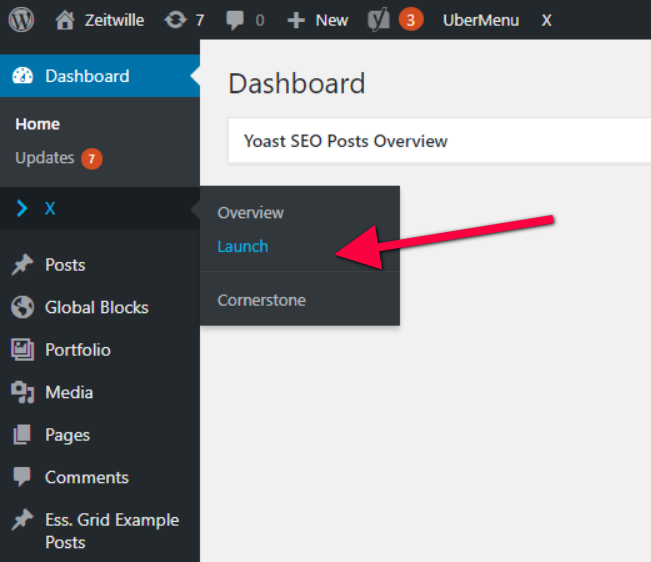Click the Posts pushpin icon in sidebar

click(22, 265)
